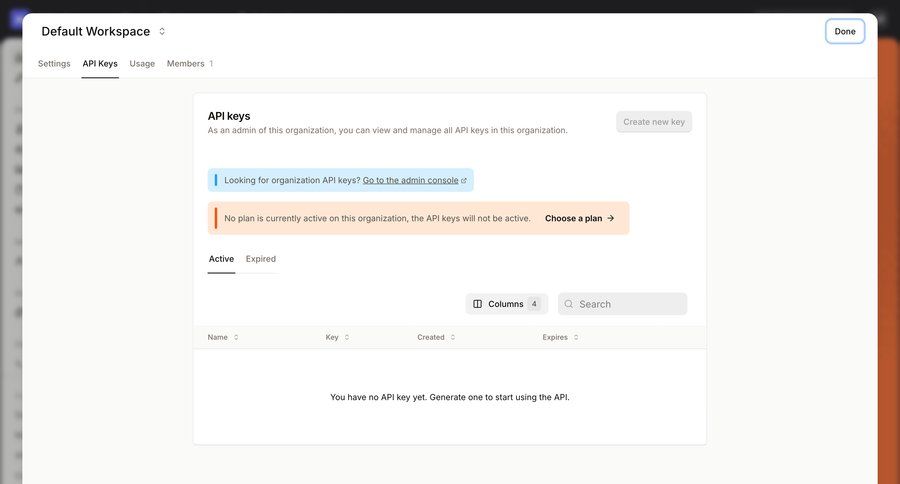The height and width of the screenshot is (484, 900).
Task: Show the Expired keys tab
Action: pos(261,259)
